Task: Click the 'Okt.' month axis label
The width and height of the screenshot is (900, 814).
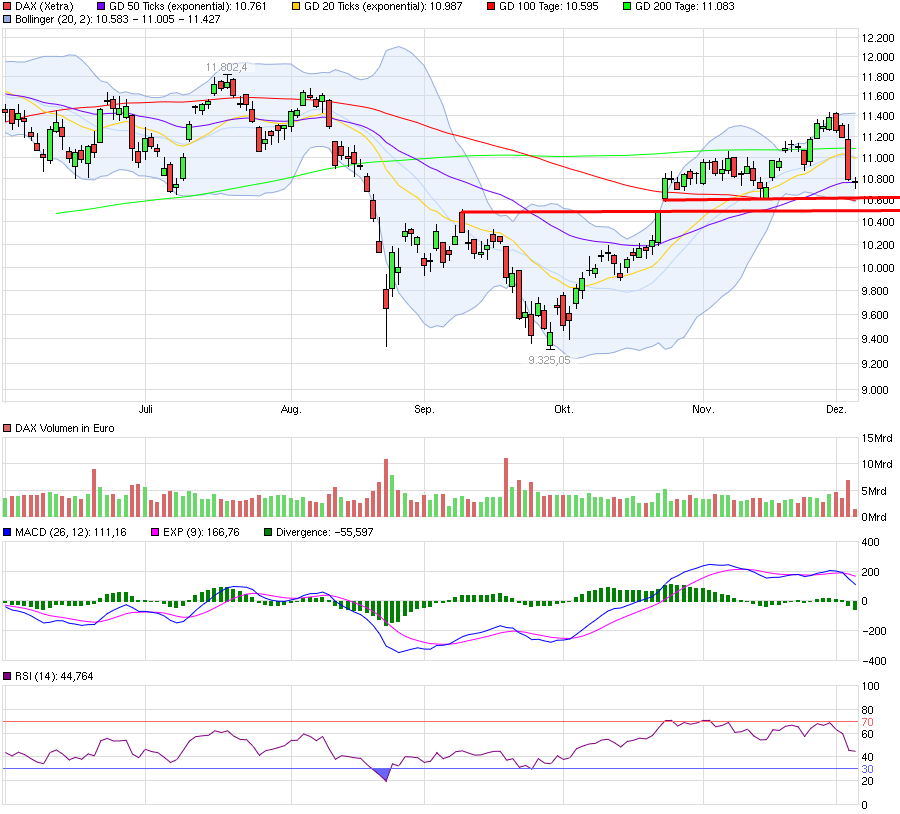Action: click(x=564, y=409)
